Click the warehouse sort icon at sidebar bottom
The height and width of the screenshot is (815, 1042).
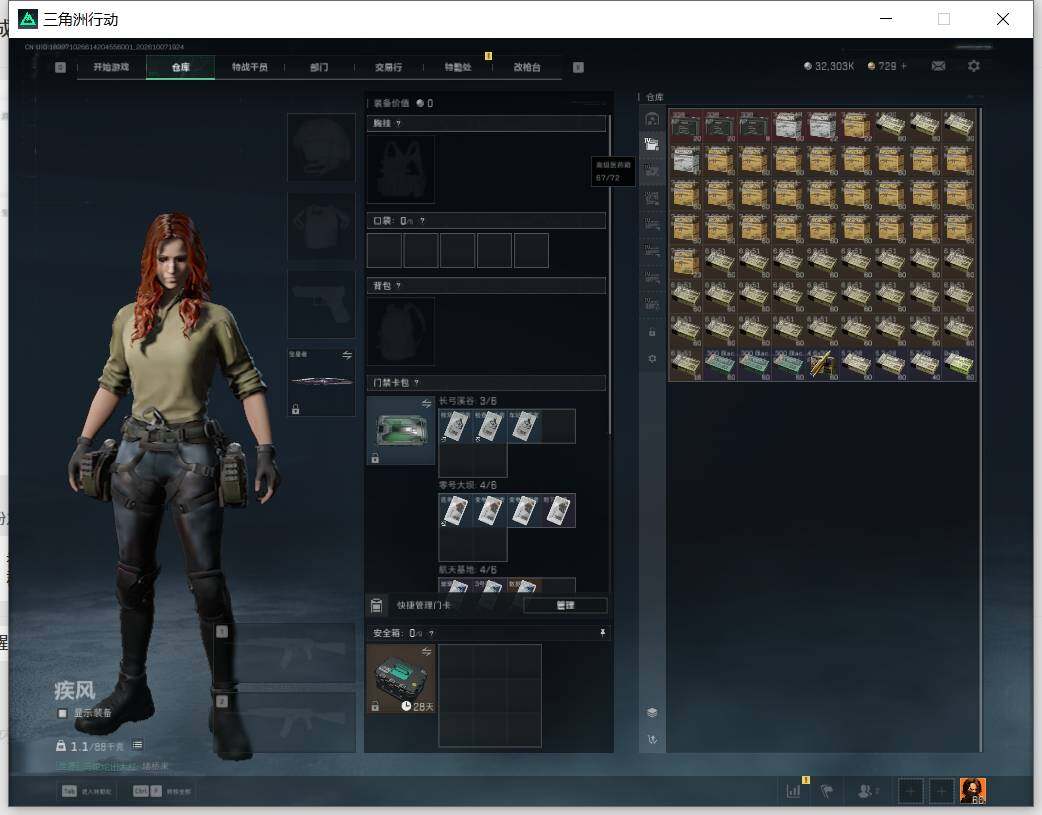pos(652,739)
